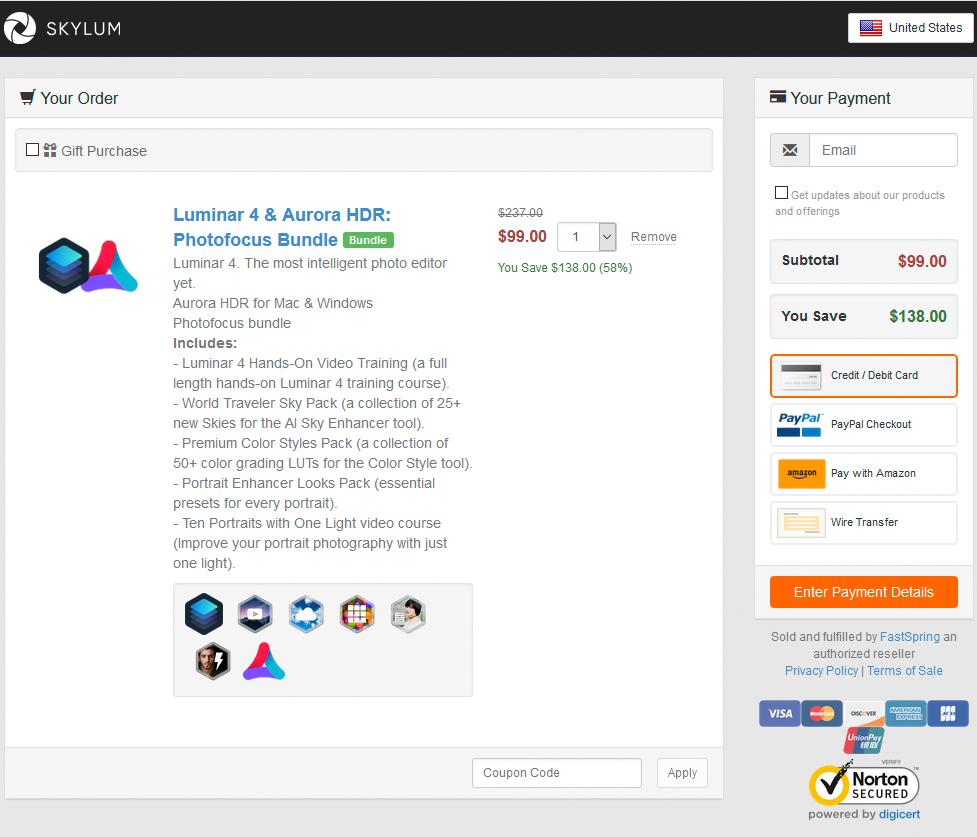Open the FastSpring link
Screen dimensions: 977x837
(910, 637)
